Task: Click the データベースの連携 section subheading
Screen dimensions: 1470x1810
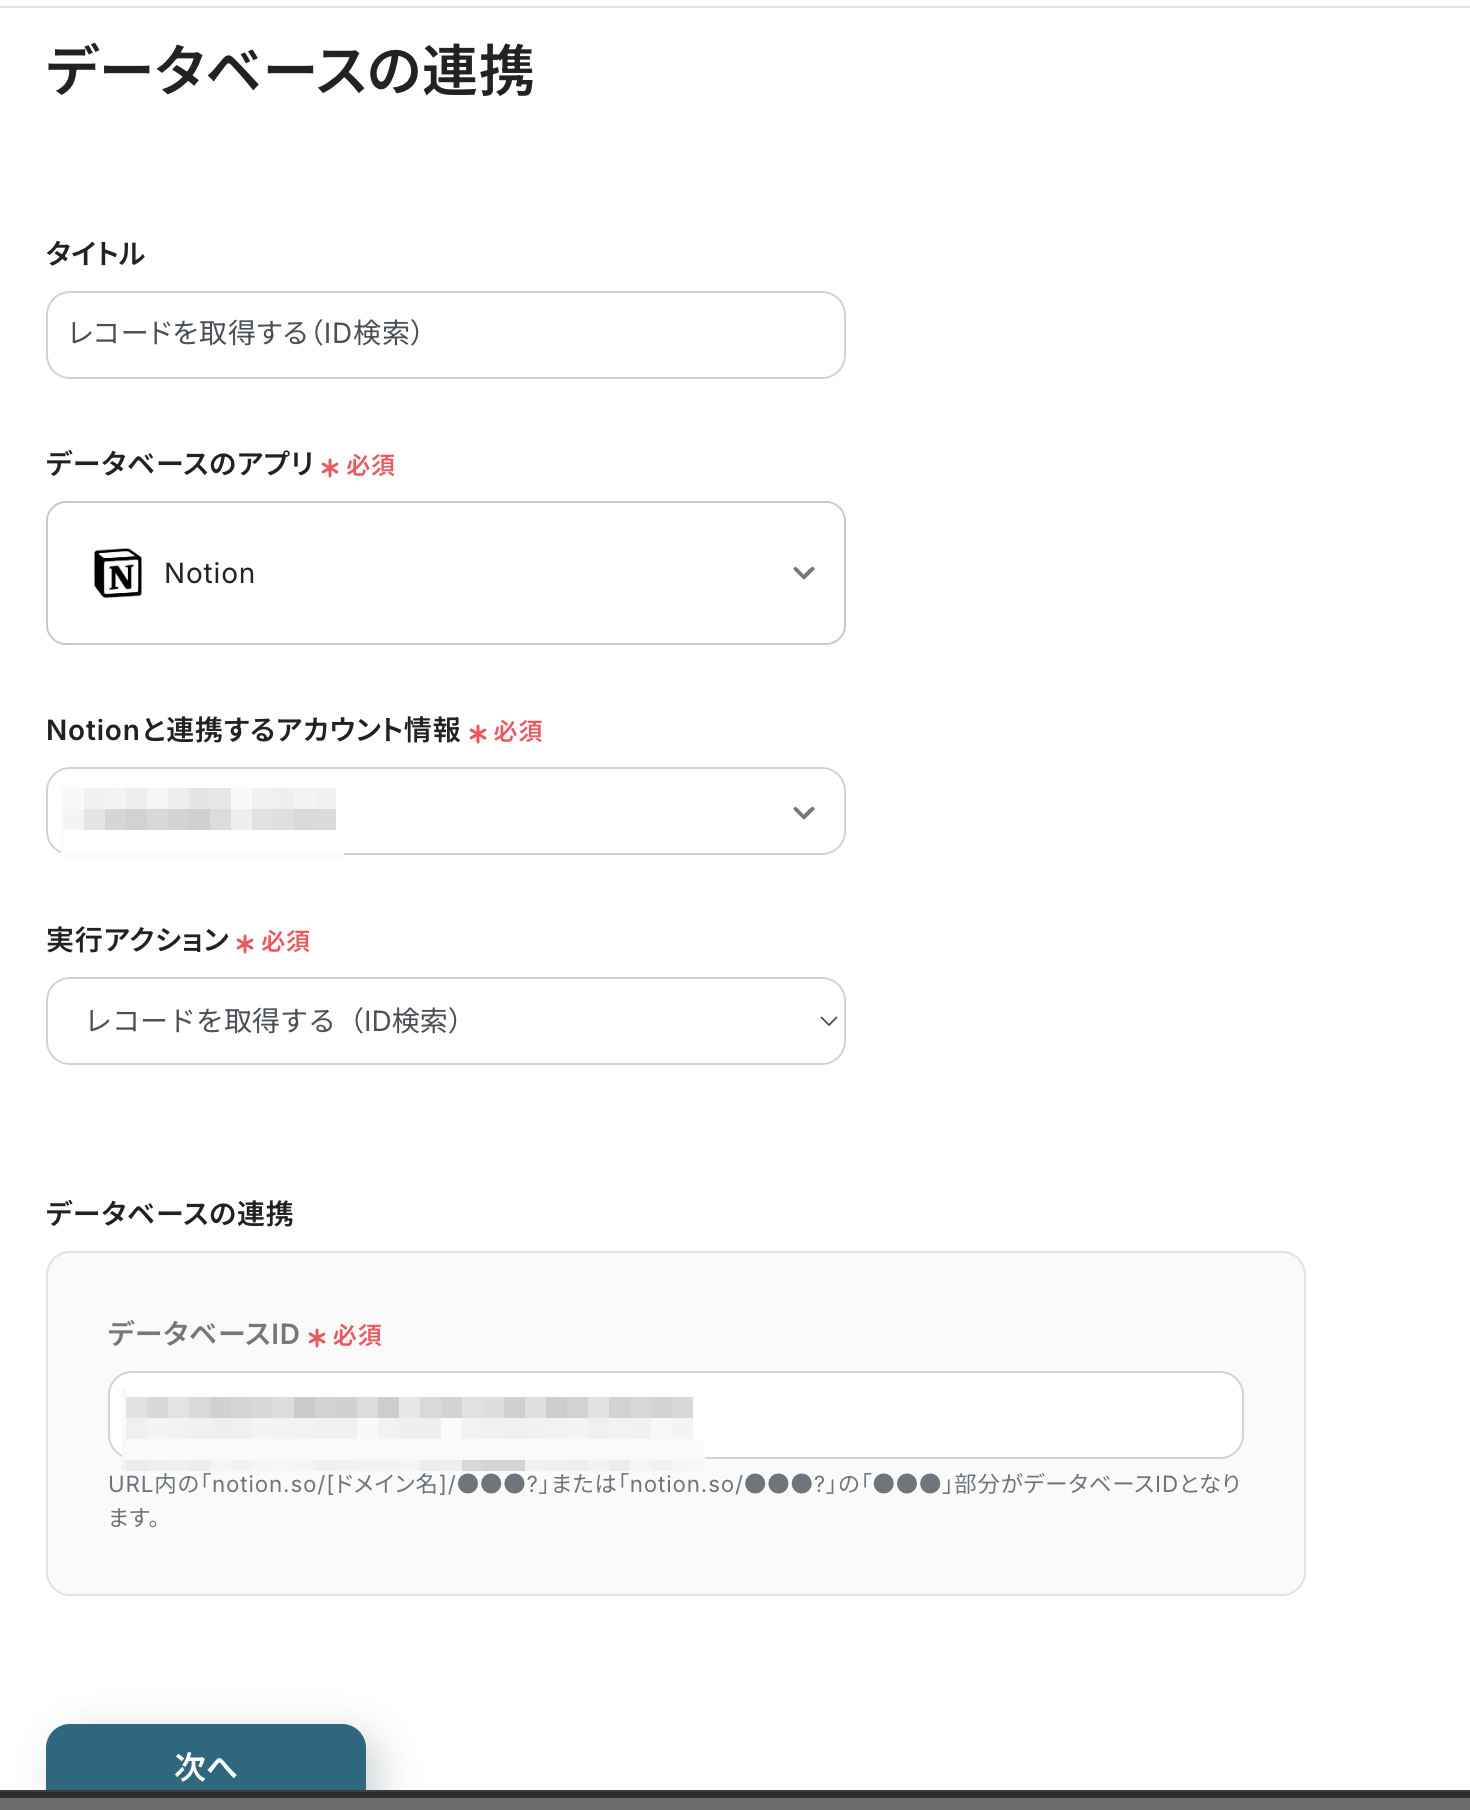Action: pyautogui.click(x=170, y=1213)
